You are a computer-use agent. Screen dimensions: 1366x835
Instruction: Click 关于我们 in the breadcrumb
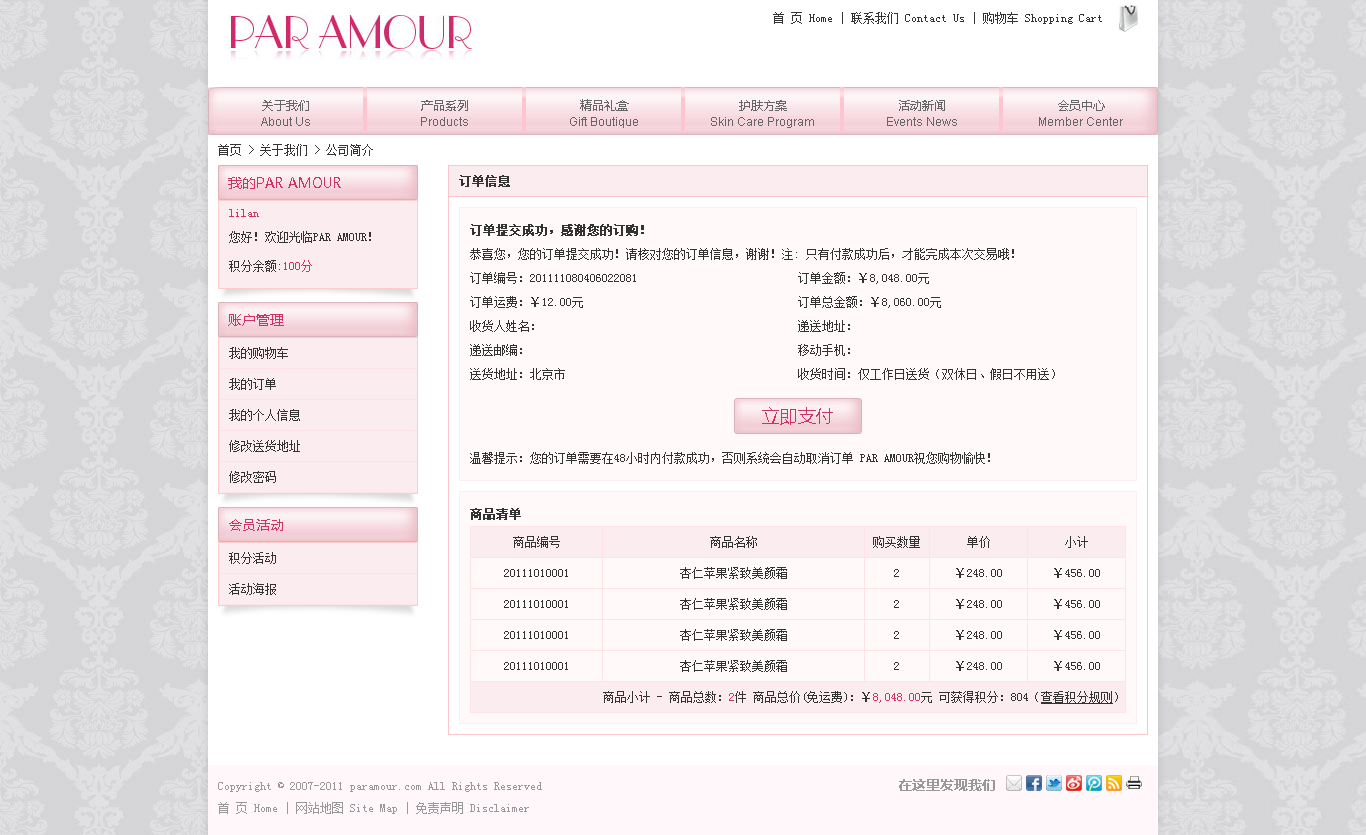283,150
